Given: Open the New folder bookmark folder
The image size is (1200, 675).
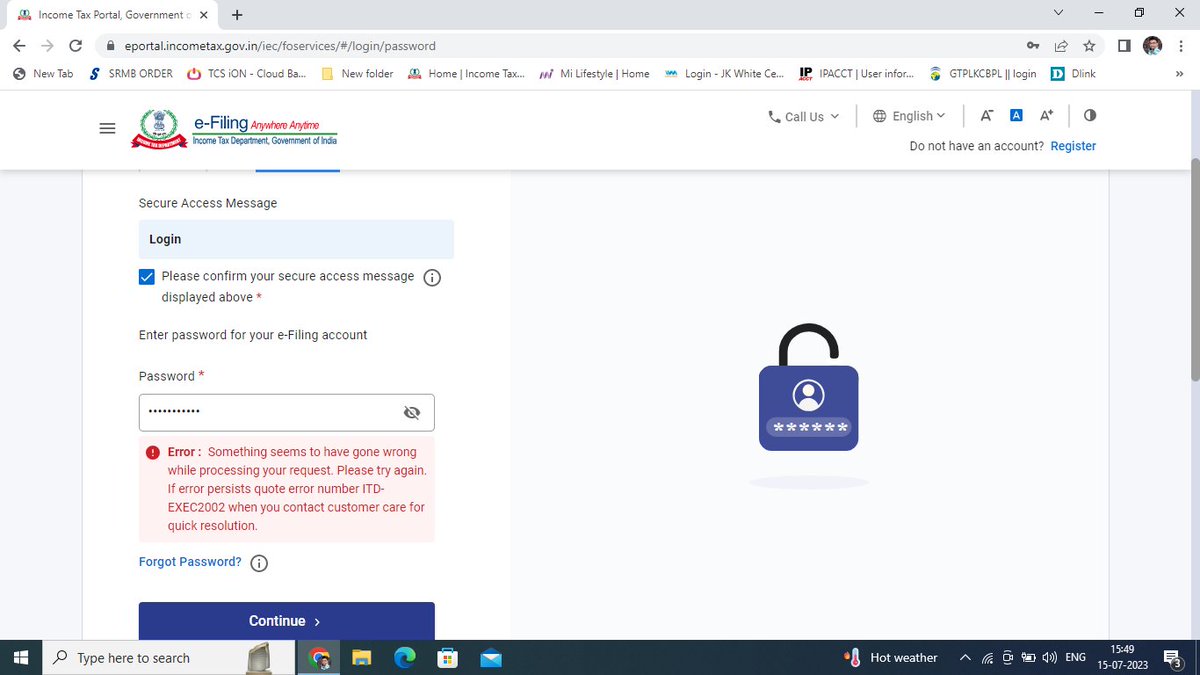Looking at the screenshot, I should click(x=357, y=74).
